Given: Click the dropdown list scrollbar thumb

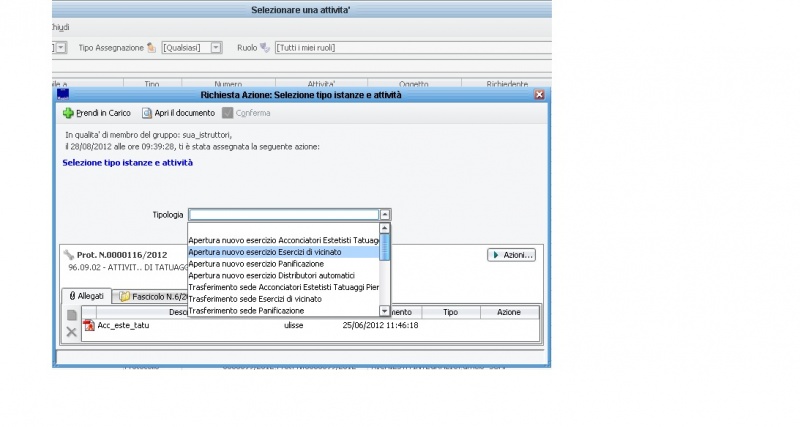Looking at the screenshot, I should click(x=385, y=247).
